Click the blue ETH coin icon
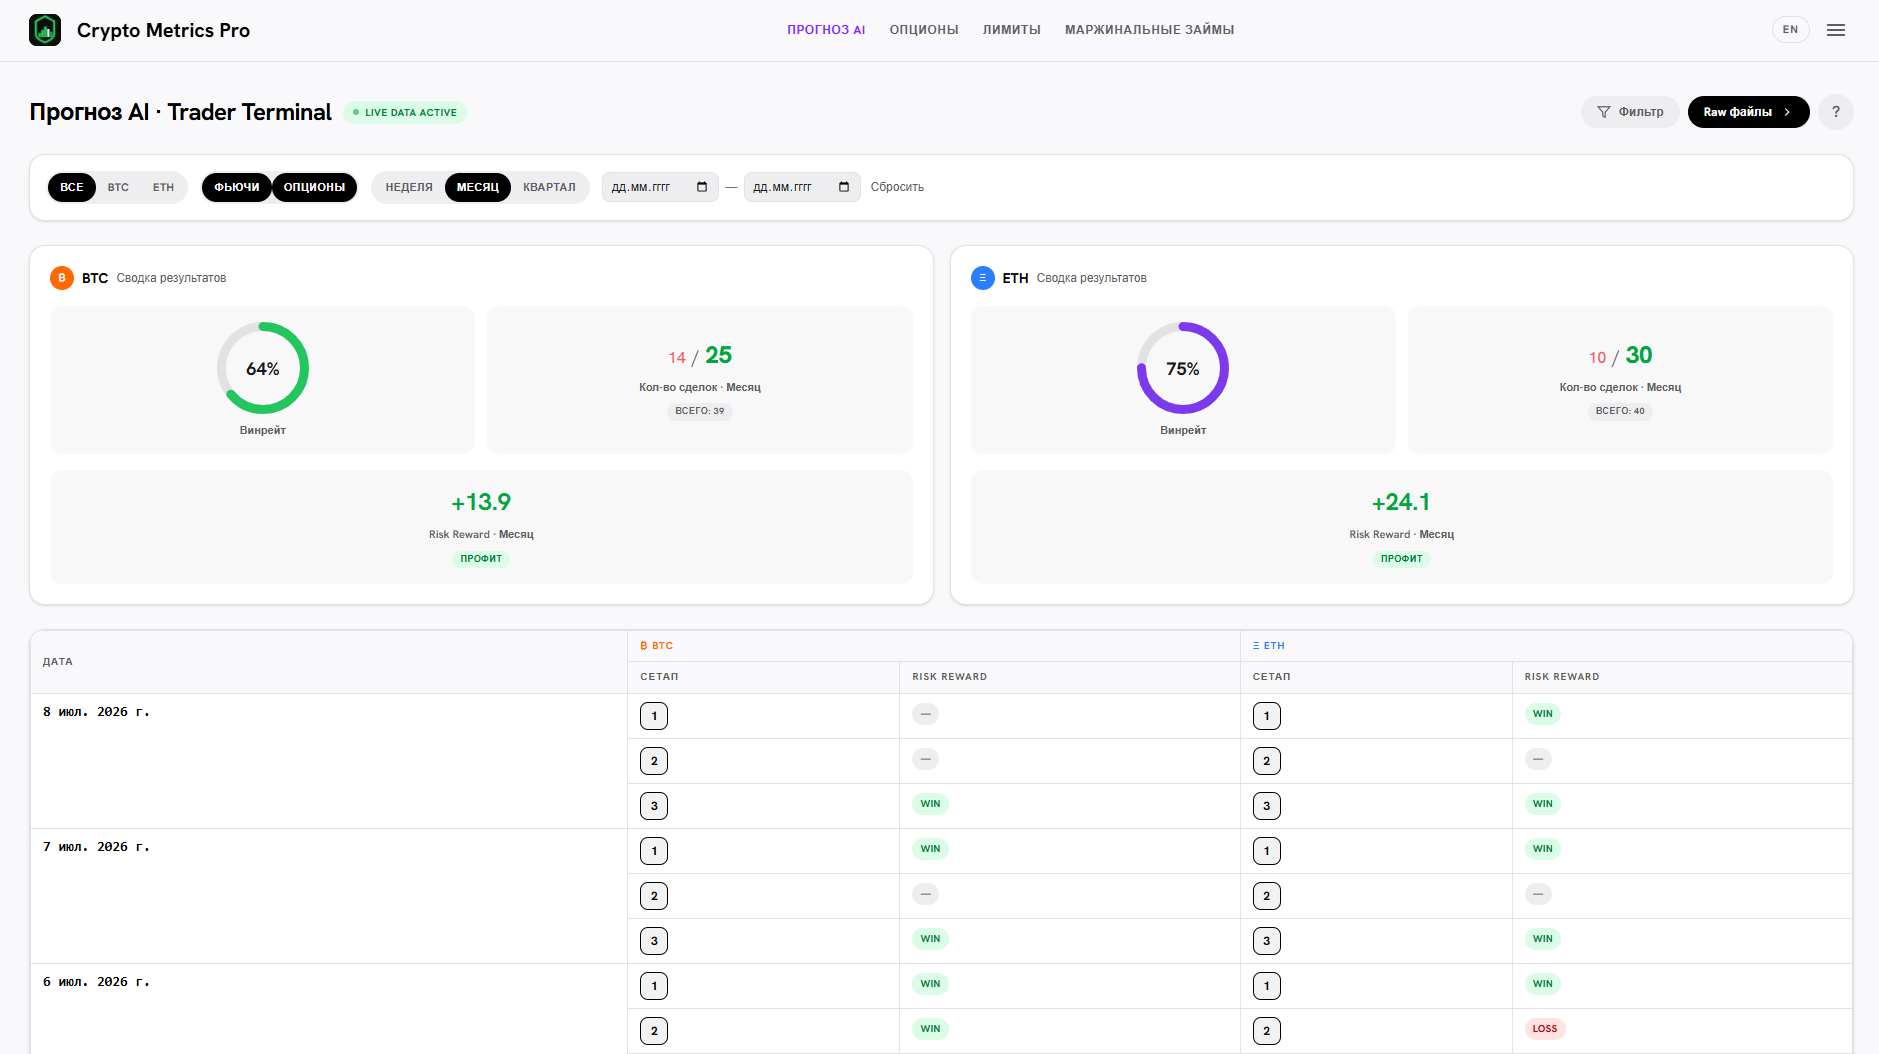 pyautogui.click(x=982, y=278)
